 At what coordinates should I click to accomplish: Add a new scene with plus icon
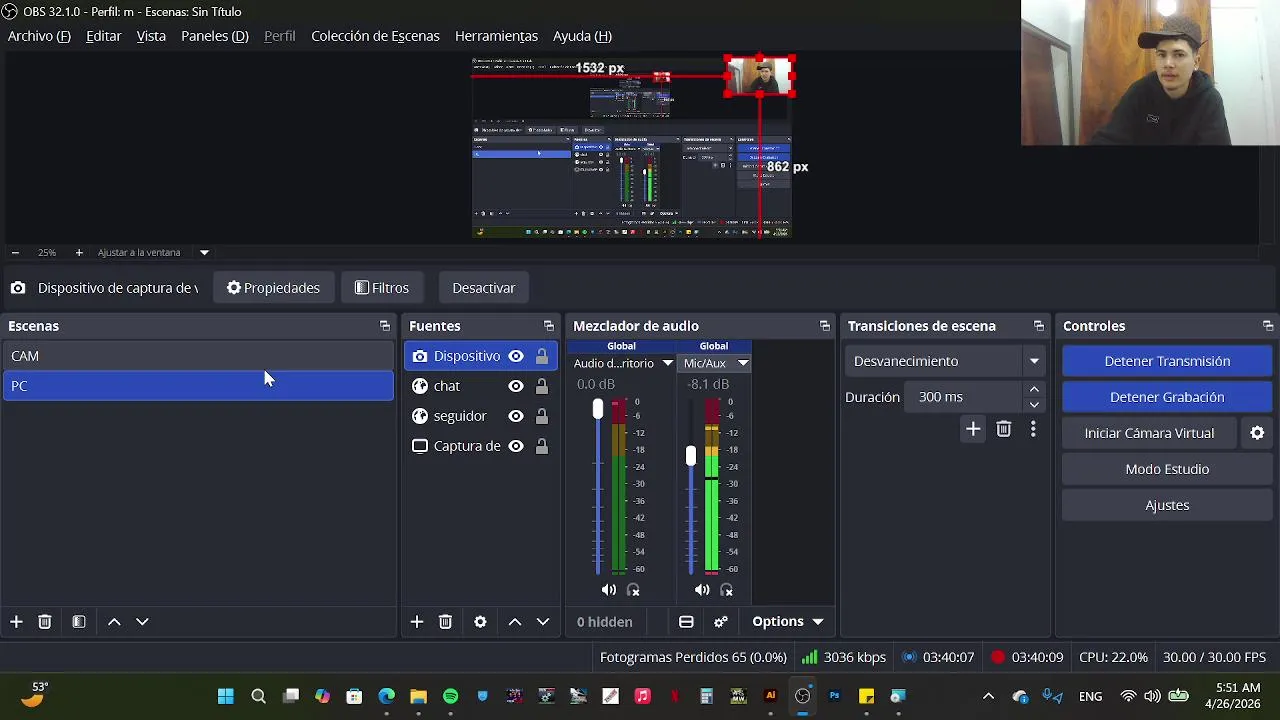(x=16, y=622)
